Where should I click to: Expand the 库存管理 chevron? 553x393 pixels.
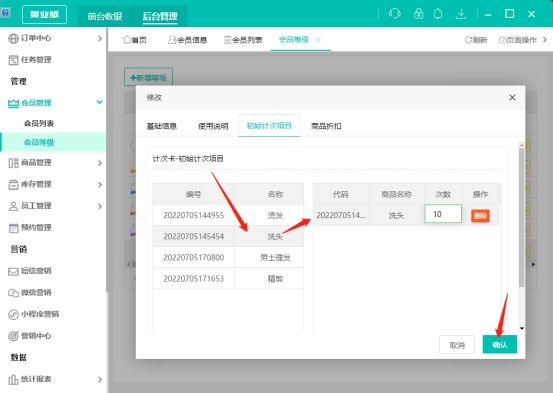pyautogui.click(x=100, y=185)
